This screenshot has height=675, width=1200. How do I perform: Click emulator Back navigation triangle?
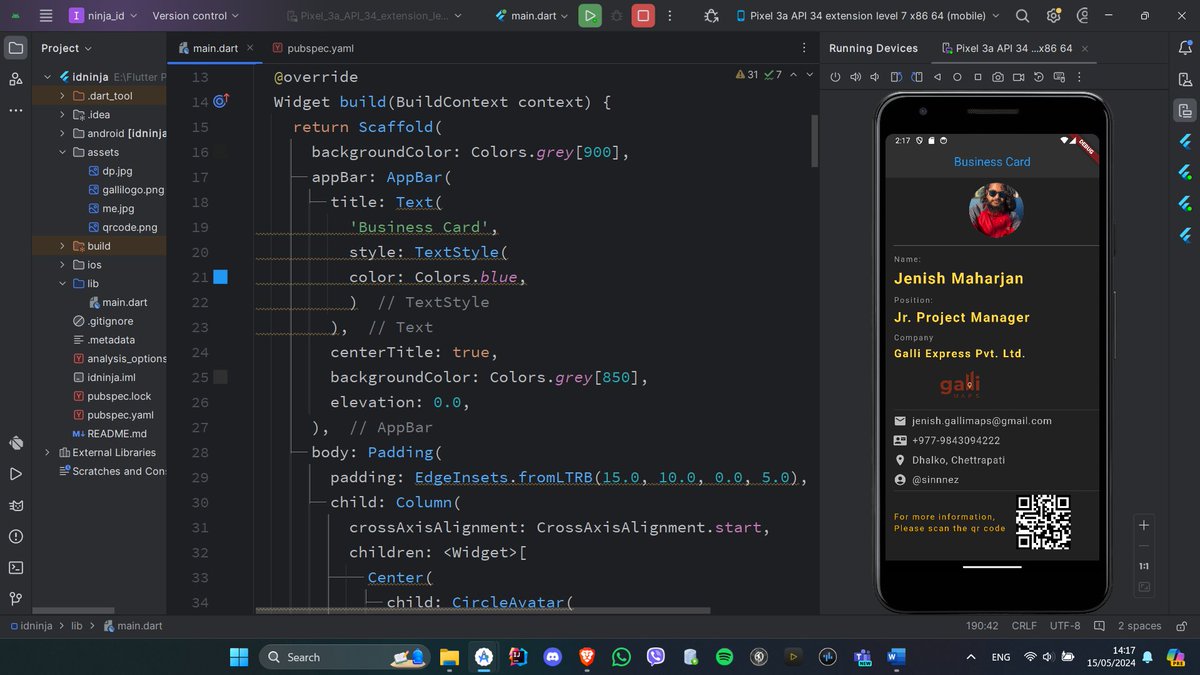click(x=937, y=77)
